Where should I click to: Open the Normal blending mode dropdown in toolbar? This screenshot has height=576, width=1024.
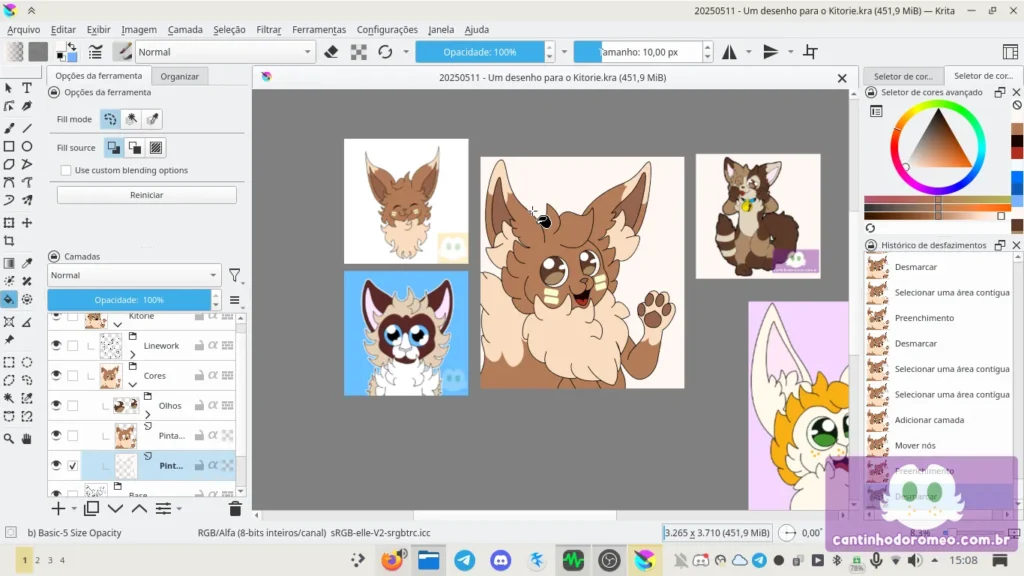pos(224,52)
